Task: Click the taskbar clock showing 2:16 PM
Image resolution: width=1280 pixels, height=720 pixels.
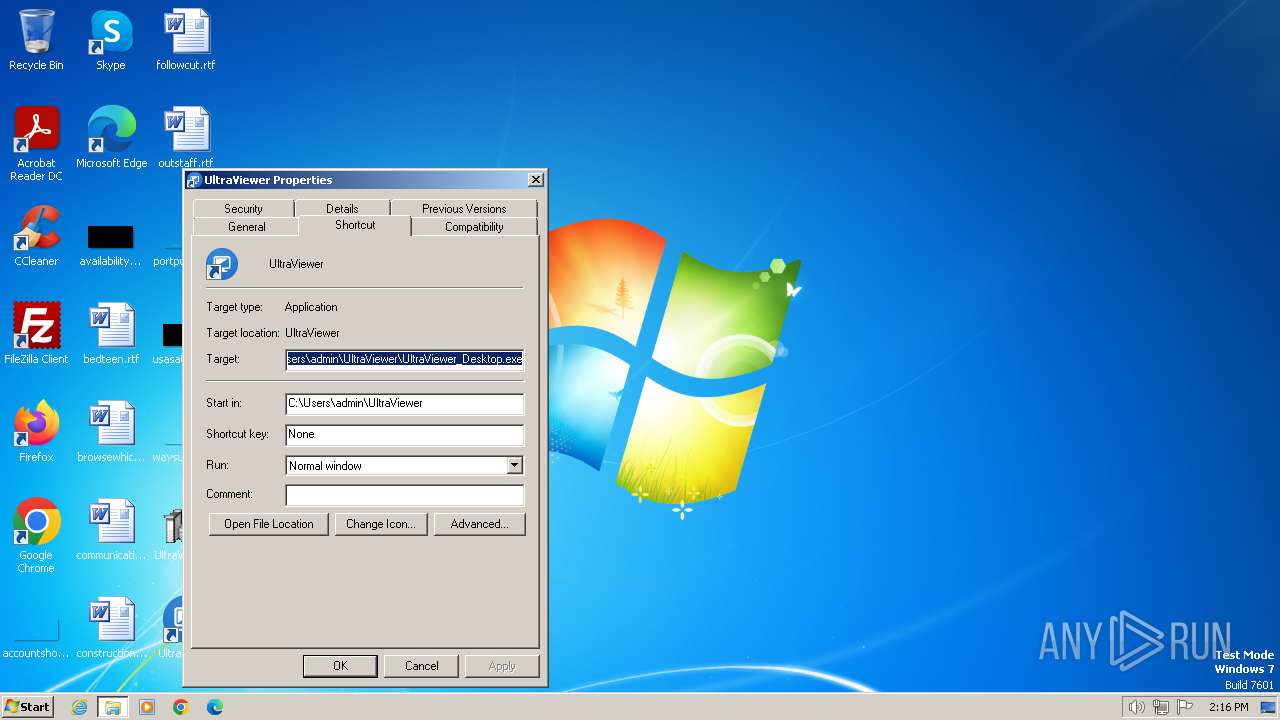Action: 1228,707
